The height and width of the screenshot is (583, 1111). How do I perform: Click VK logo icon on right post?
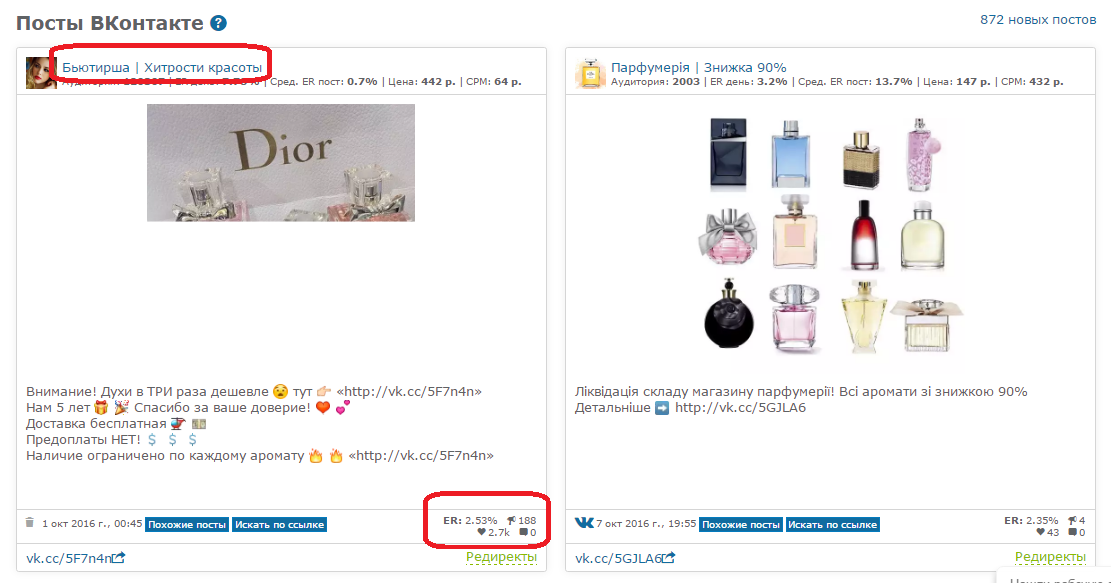point(584,523)
